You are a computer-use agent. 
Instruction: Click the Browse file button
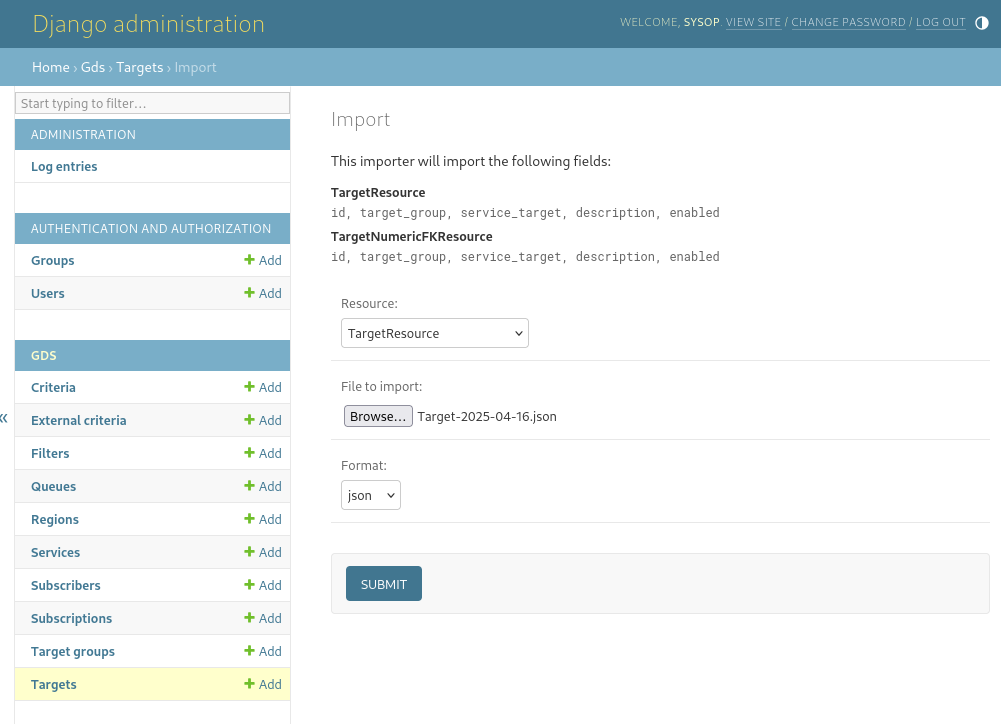378,416
